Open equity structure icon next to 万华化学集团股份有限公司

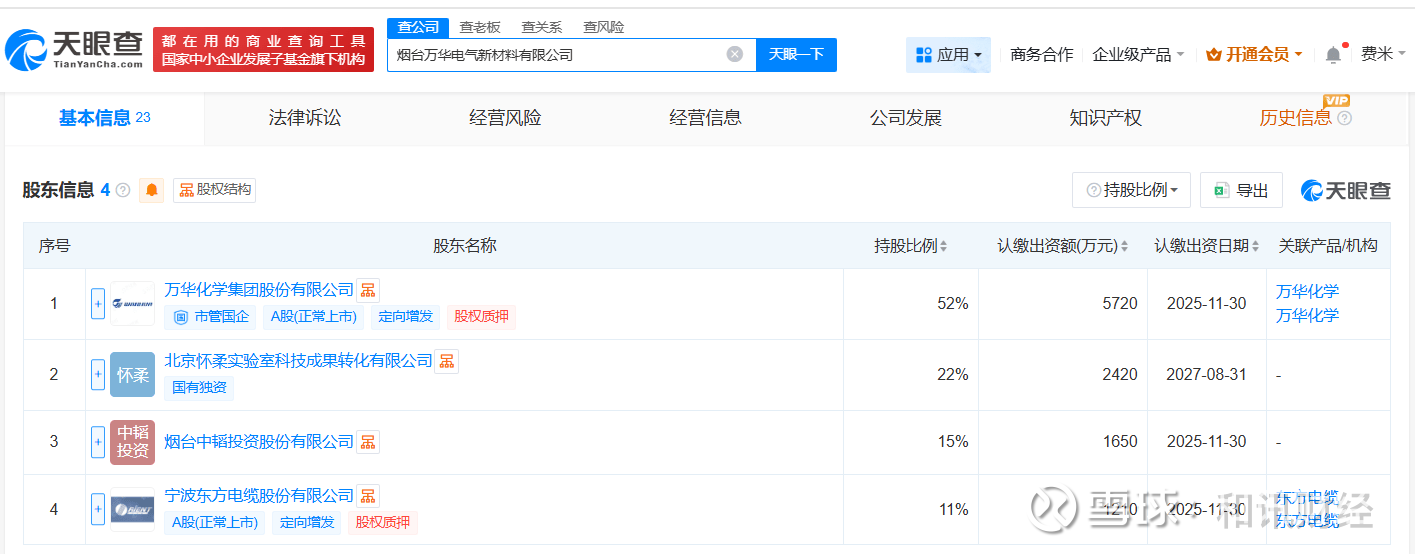pyautogui.click(x=368, y=290)
